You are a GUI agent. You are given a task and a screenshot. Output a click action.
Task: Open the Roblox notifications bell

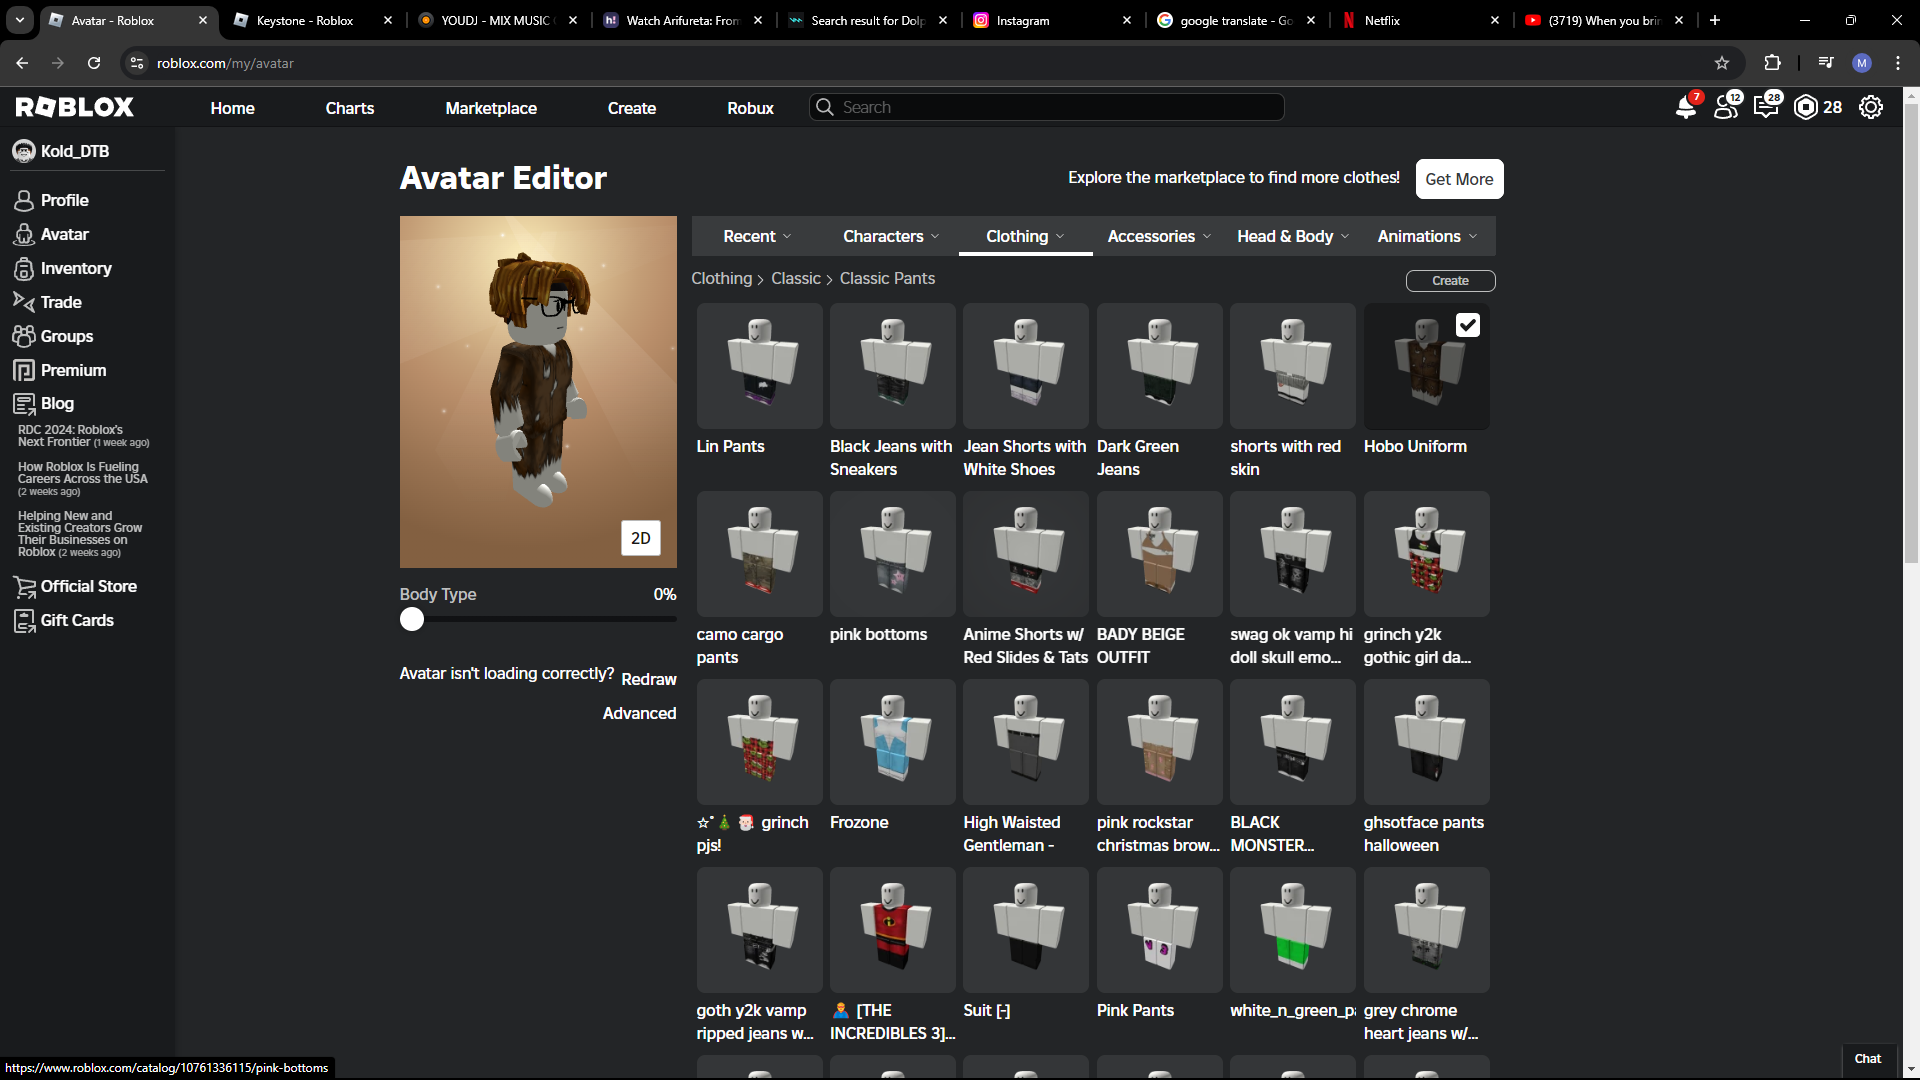1686,107
